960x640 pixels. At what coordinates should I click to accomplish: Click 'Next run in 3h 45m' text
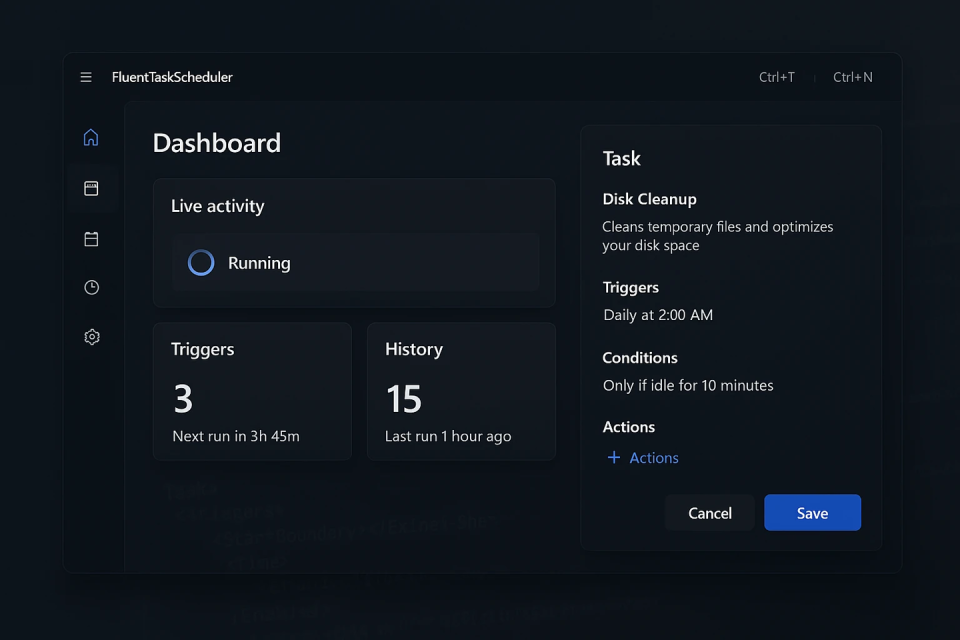[x=236, y=436]
